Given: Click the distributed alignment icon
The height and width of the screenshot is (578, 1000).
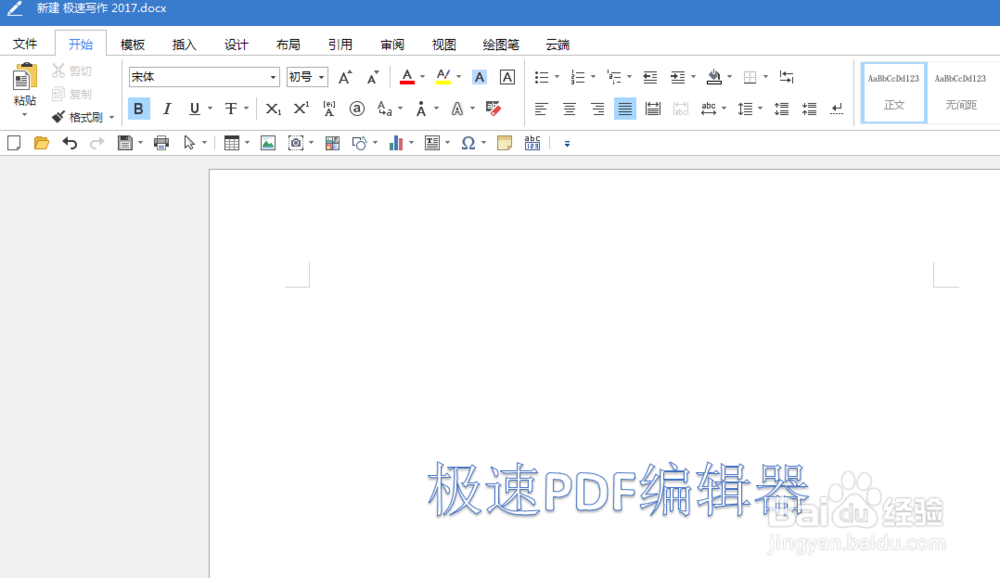Looking at the screenshot, I should click(652, 108).
